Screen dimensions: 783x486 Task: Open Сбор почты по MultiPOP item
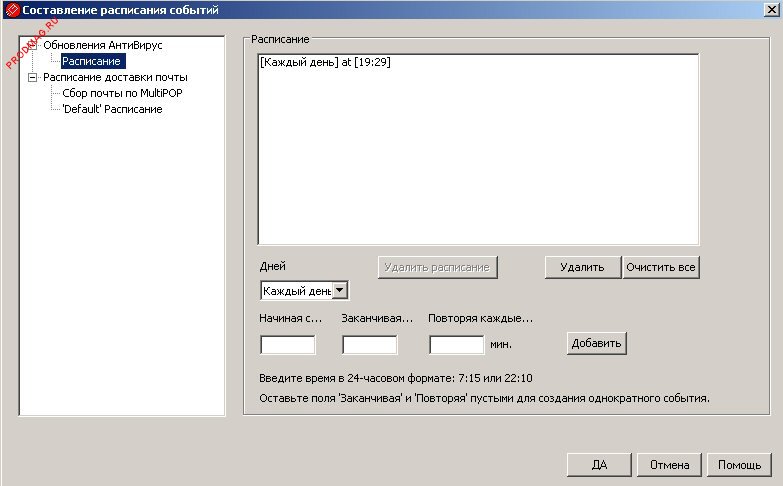click(x=122, y=93)
